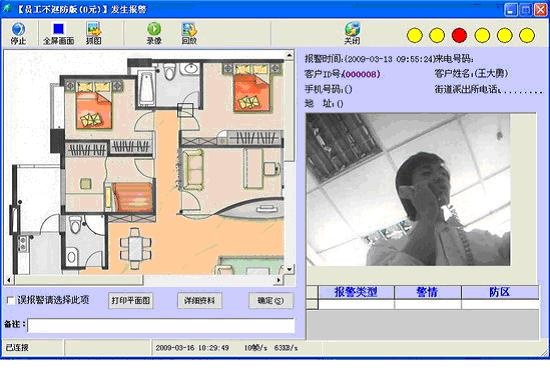Minimize the alarm window
This screenshot has height=384, width=550.
pos(511,9)
